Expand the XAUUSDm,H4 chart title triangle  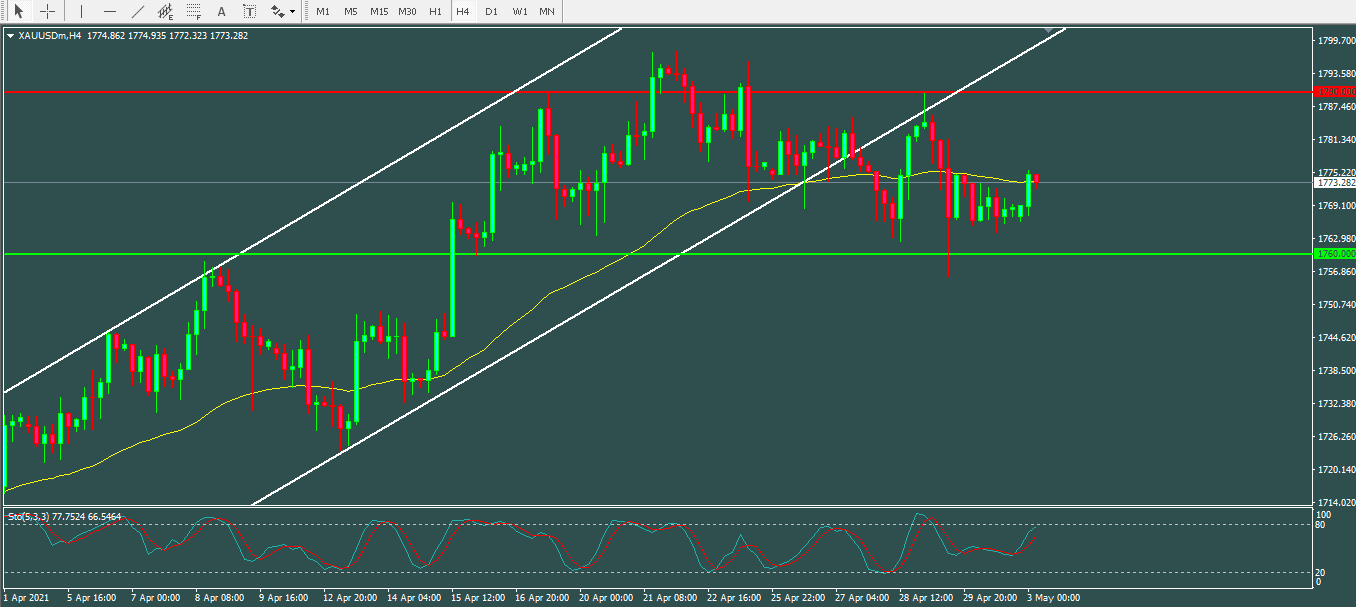click(x=11, y=36)
